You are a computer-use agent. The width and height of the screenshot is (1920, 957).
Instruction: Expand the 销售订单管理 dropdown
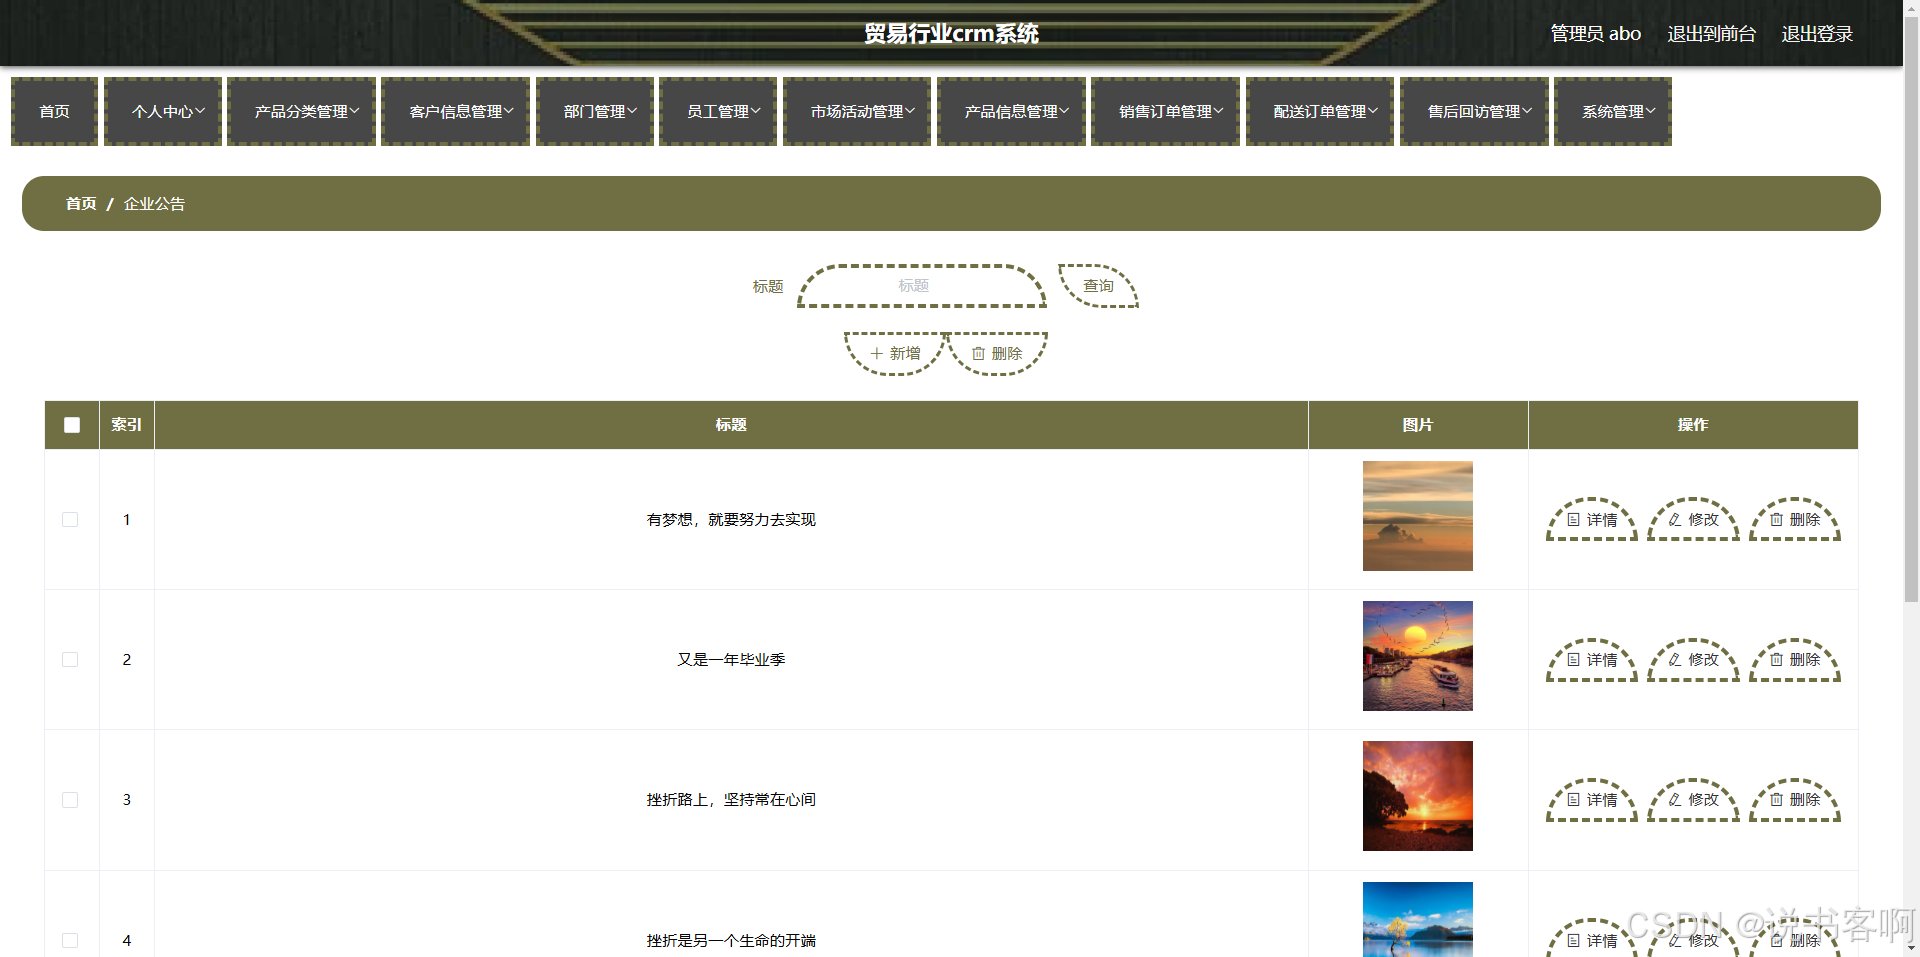[1165, 111]
